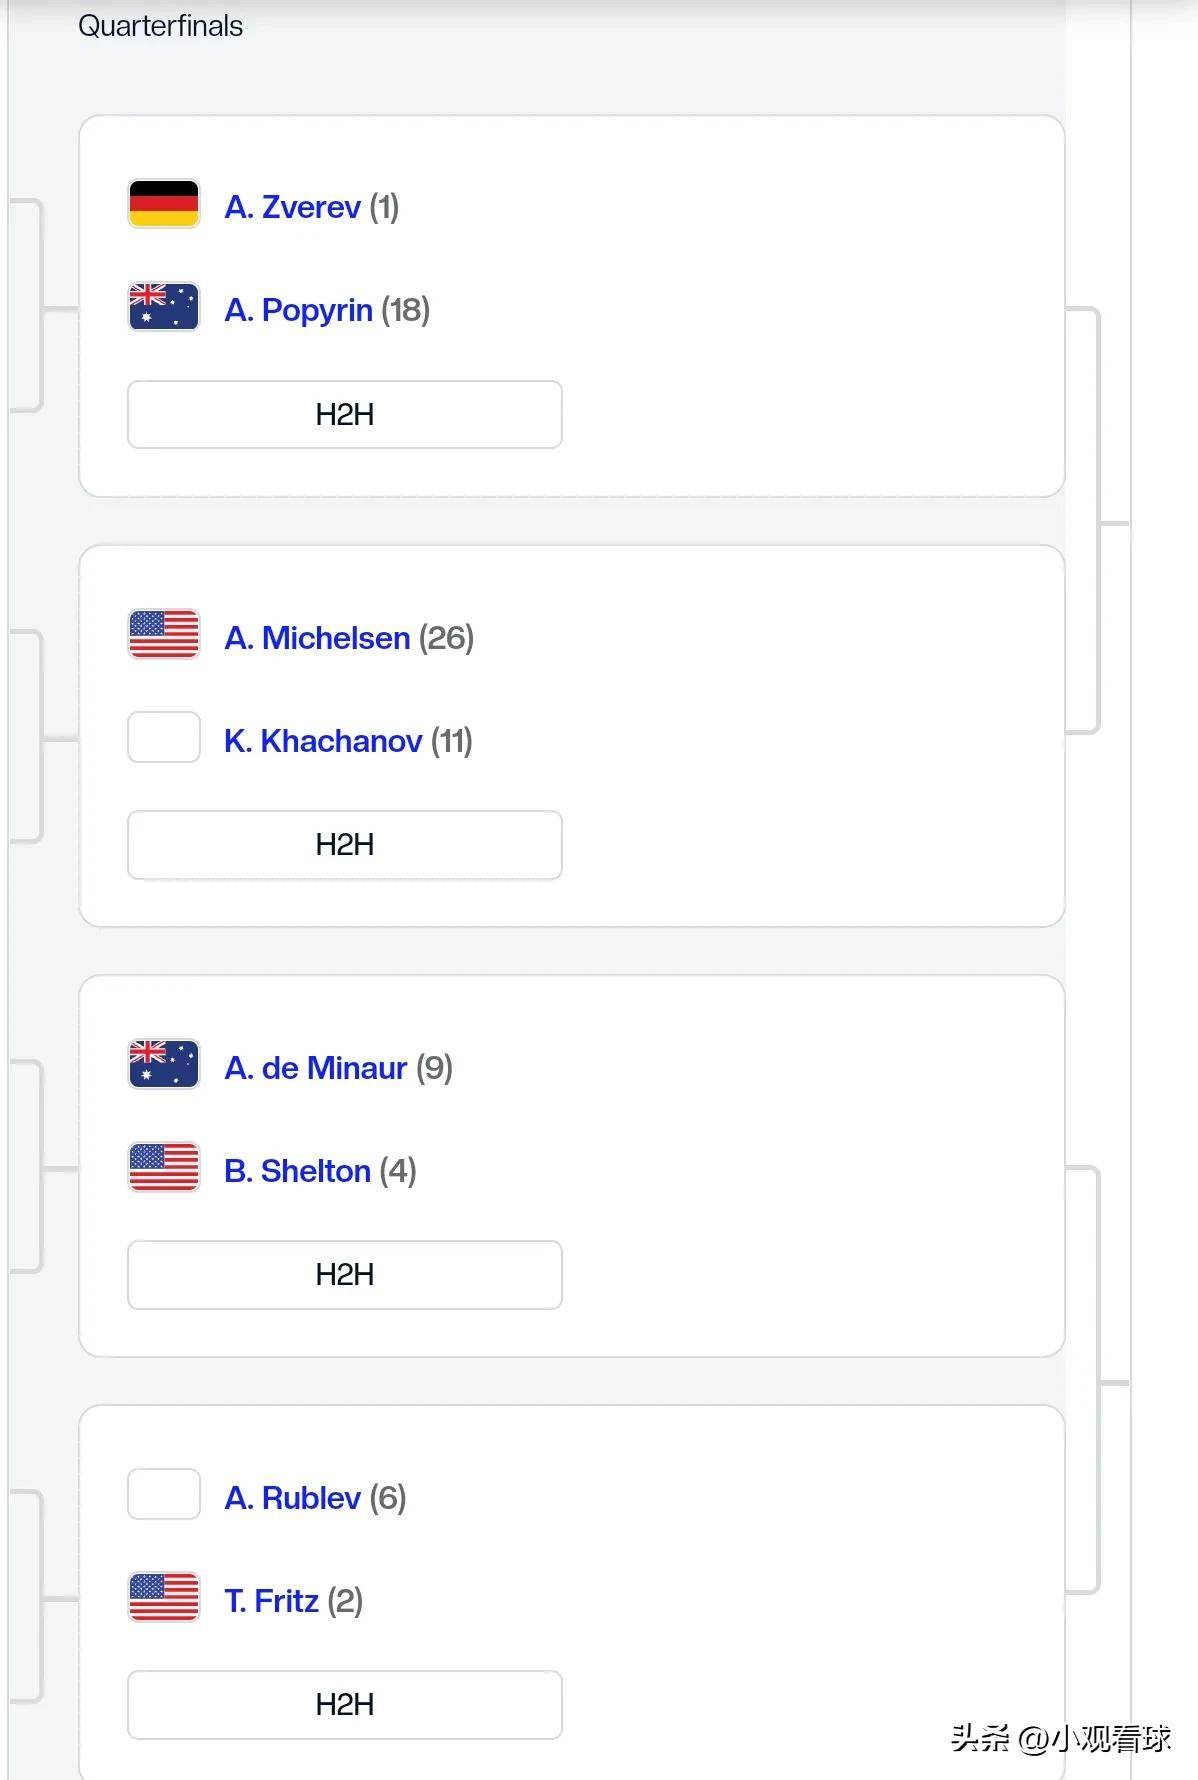The width and height of the screenshot is (1198, 1780).
Task: Open H2H for Michelsen vs Khachanov
Action: (x=345, y=845)
